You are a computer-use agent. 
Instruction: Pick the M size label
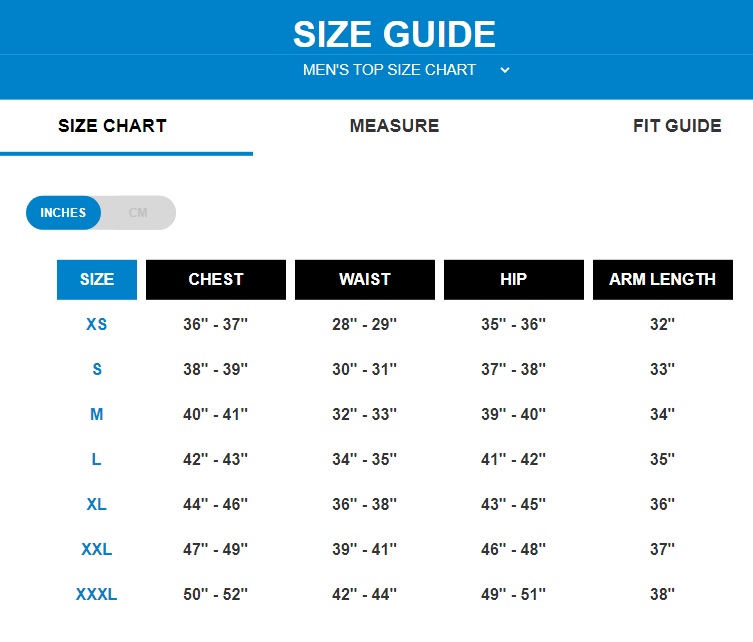point(97,415)
